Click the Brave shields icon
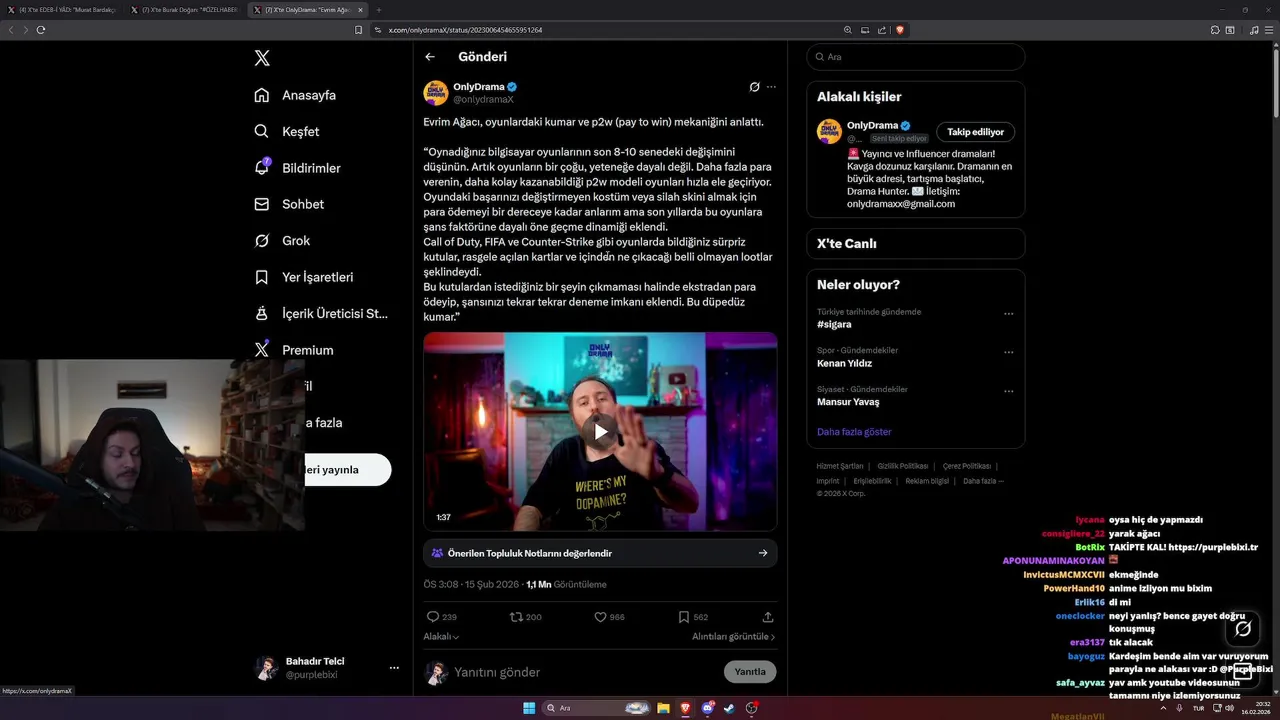The height and width of the screenshot is (720, 1280). (900, 30)
